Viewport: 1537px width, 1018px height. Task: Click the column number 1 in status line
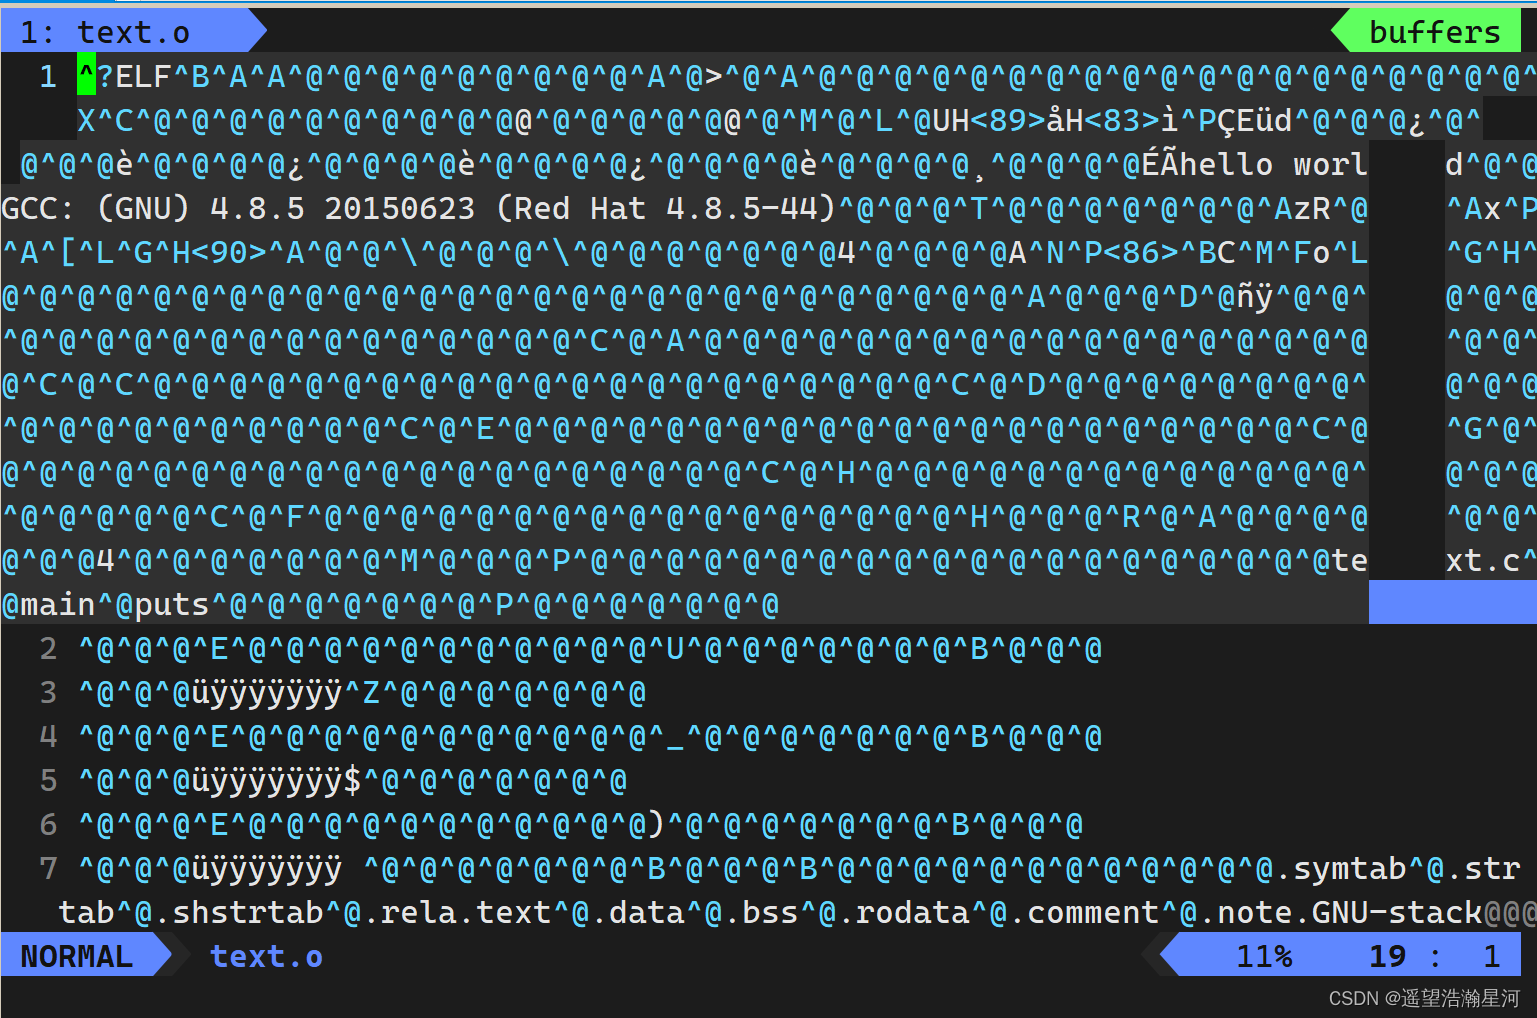(1491, 956)
